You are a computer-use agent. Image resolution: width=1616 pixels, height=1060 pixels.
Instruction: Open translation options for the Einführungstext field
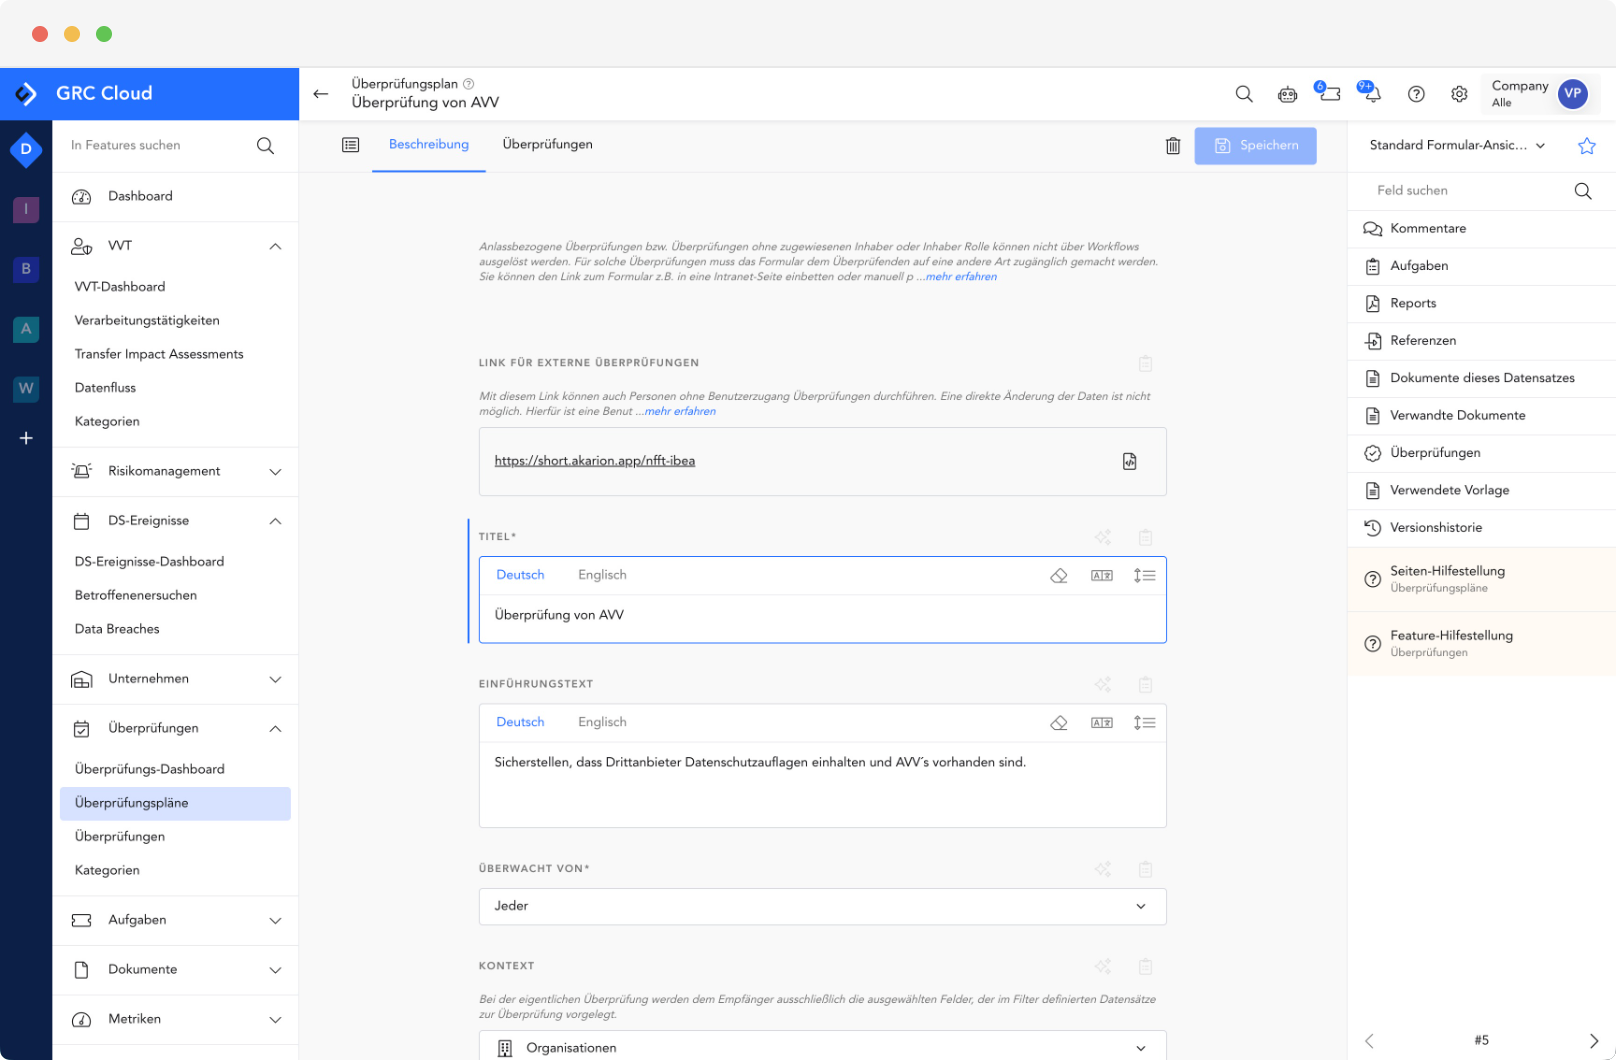(1102, 721)
